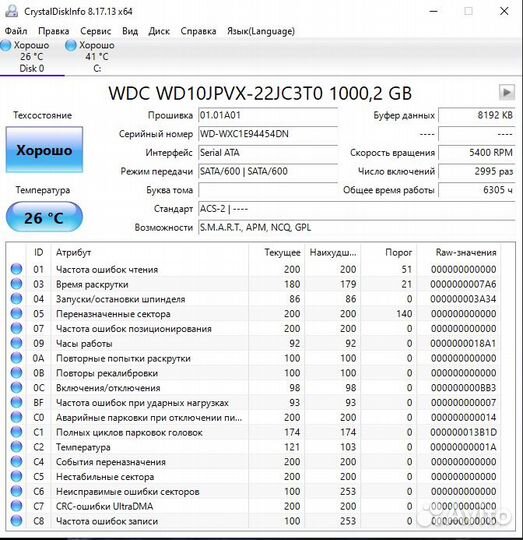Click the Disk 0 blue status orb
523x540 pixels.
pos(6,45)
